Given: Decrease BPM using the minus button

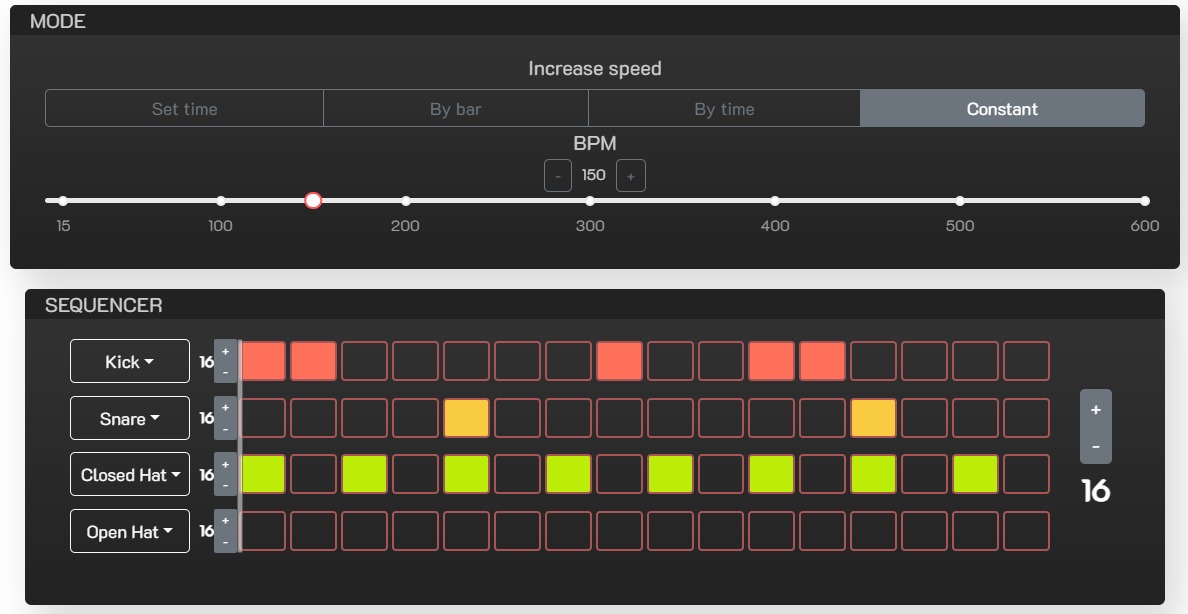Looking at the screenshot, I should pos(557,175).
